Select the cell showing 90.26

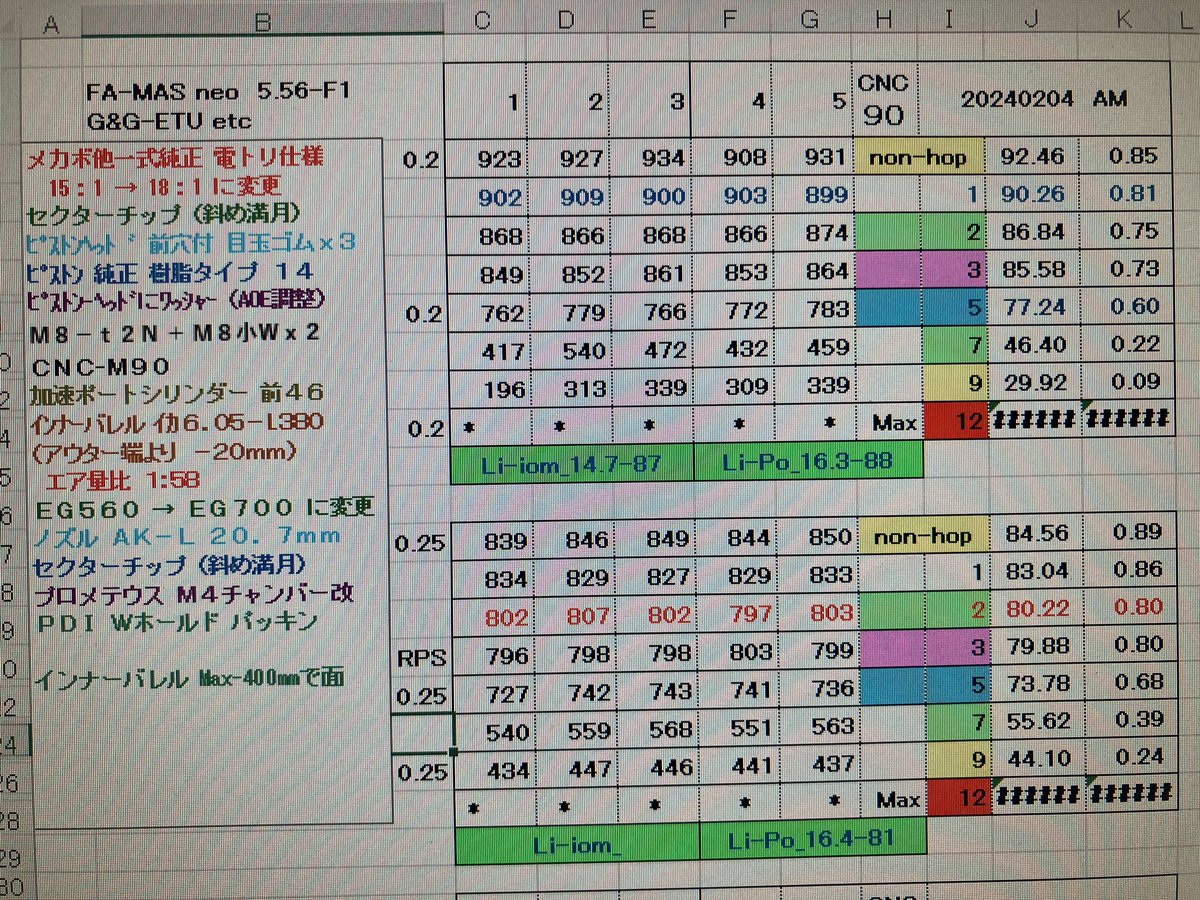tap(1034, 194)
